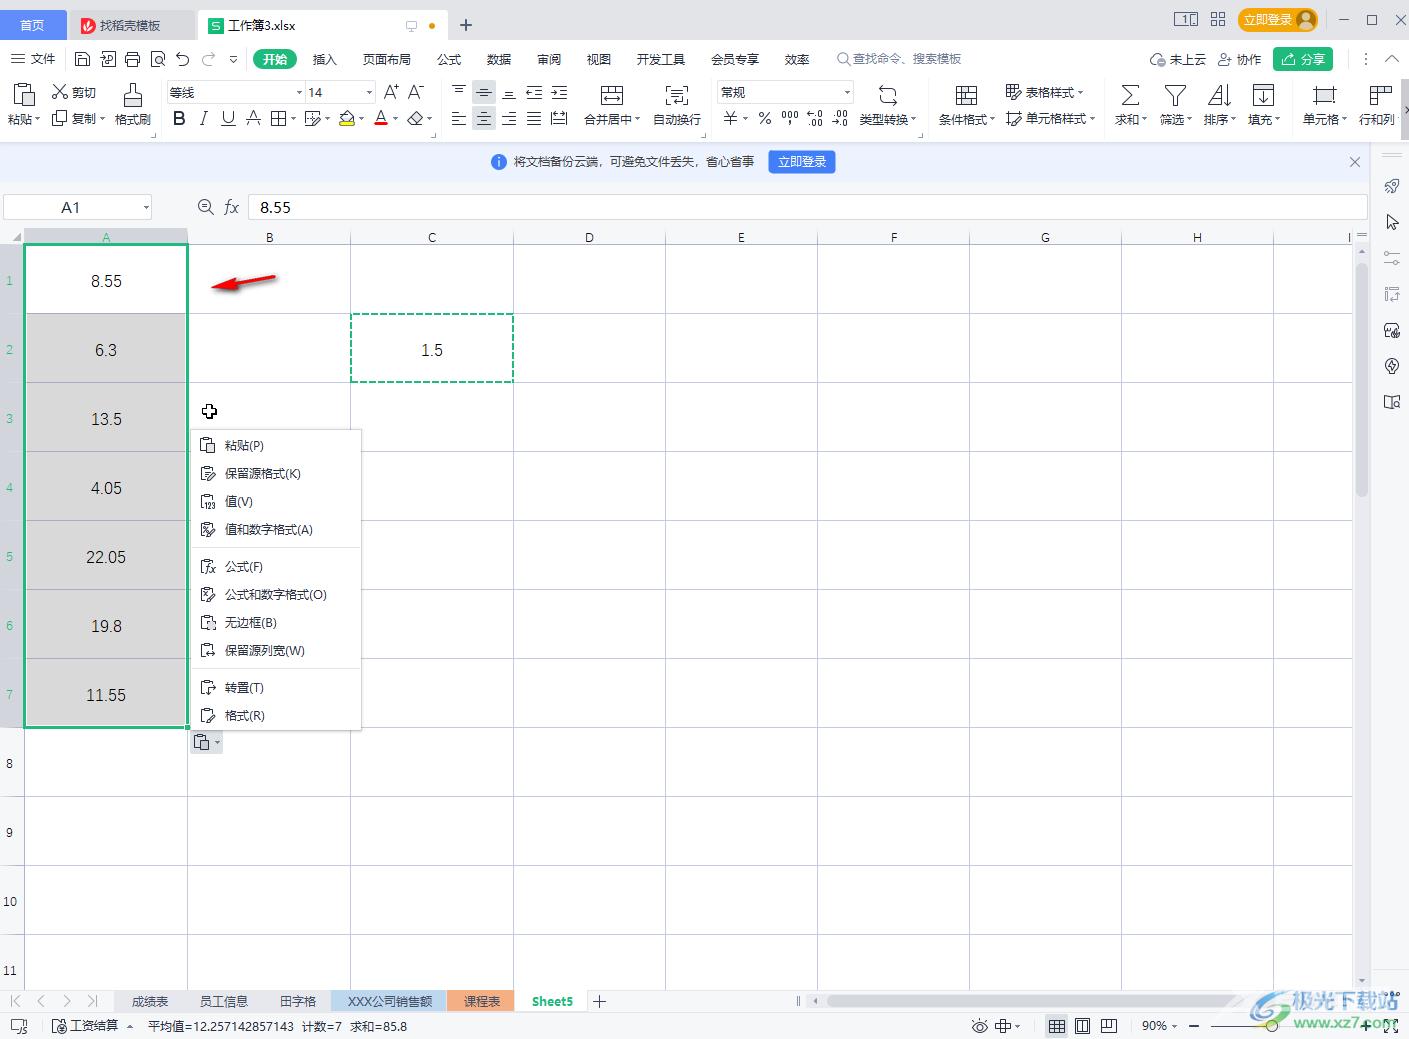The image size is (1409, 1039).
Task: Click the Type Convert (类型转换) icon
Action: tap(888, 95)
